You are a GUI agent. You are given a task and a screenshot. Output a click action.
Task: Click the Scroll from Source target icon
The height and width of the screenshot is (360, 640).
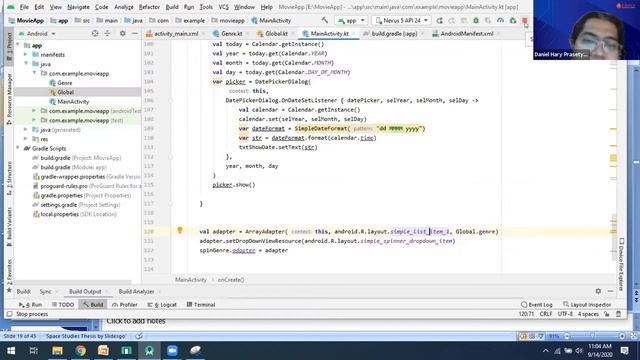tap(95, 33)
